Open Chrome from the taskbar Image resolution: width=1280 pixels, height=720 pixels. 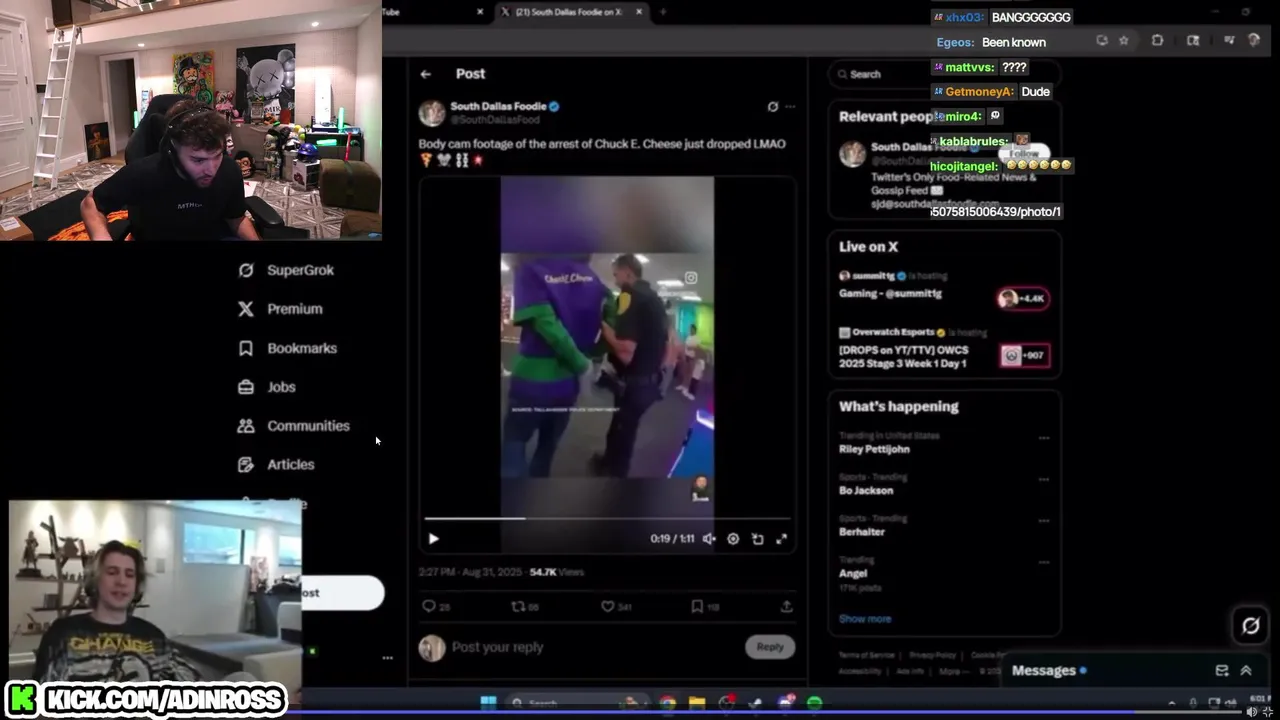tap(667, 703)
